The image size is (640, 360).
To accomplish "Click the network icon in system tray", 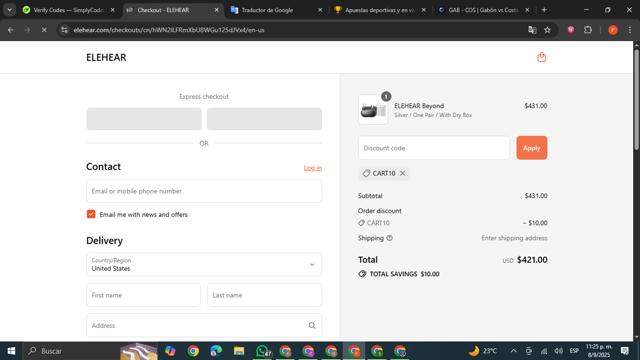I will [544, 351].
